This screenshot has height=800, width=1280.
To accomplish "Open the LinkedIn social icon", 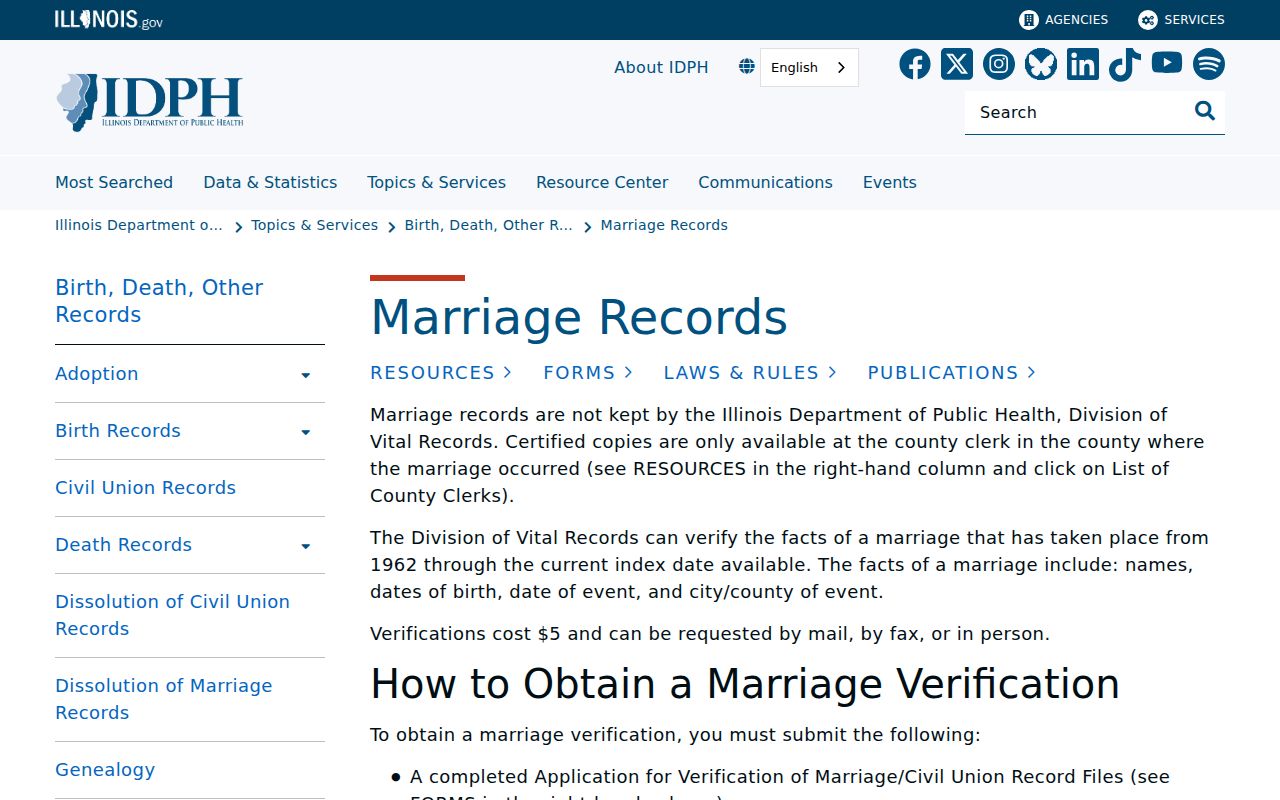I will [1083, 64].
